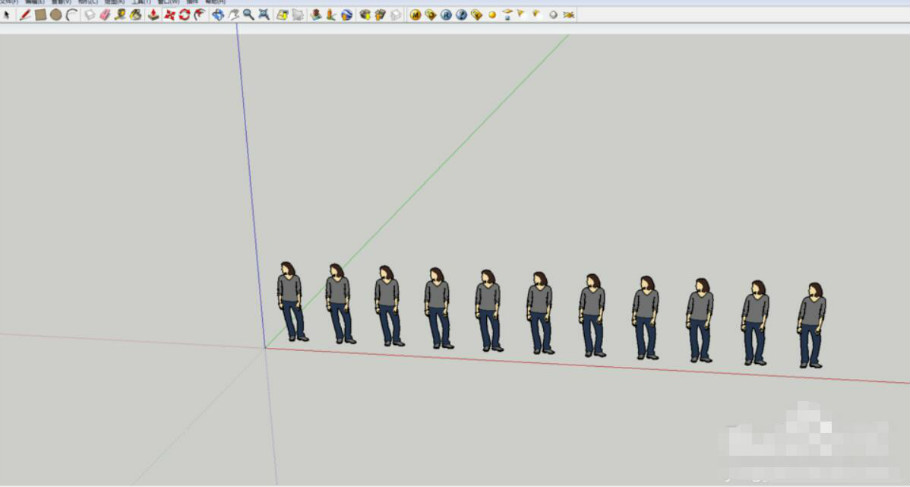Screen dimensions: 910x487
Task: Select the person figure farthest along red axis
Action: (x=811, y=325)
